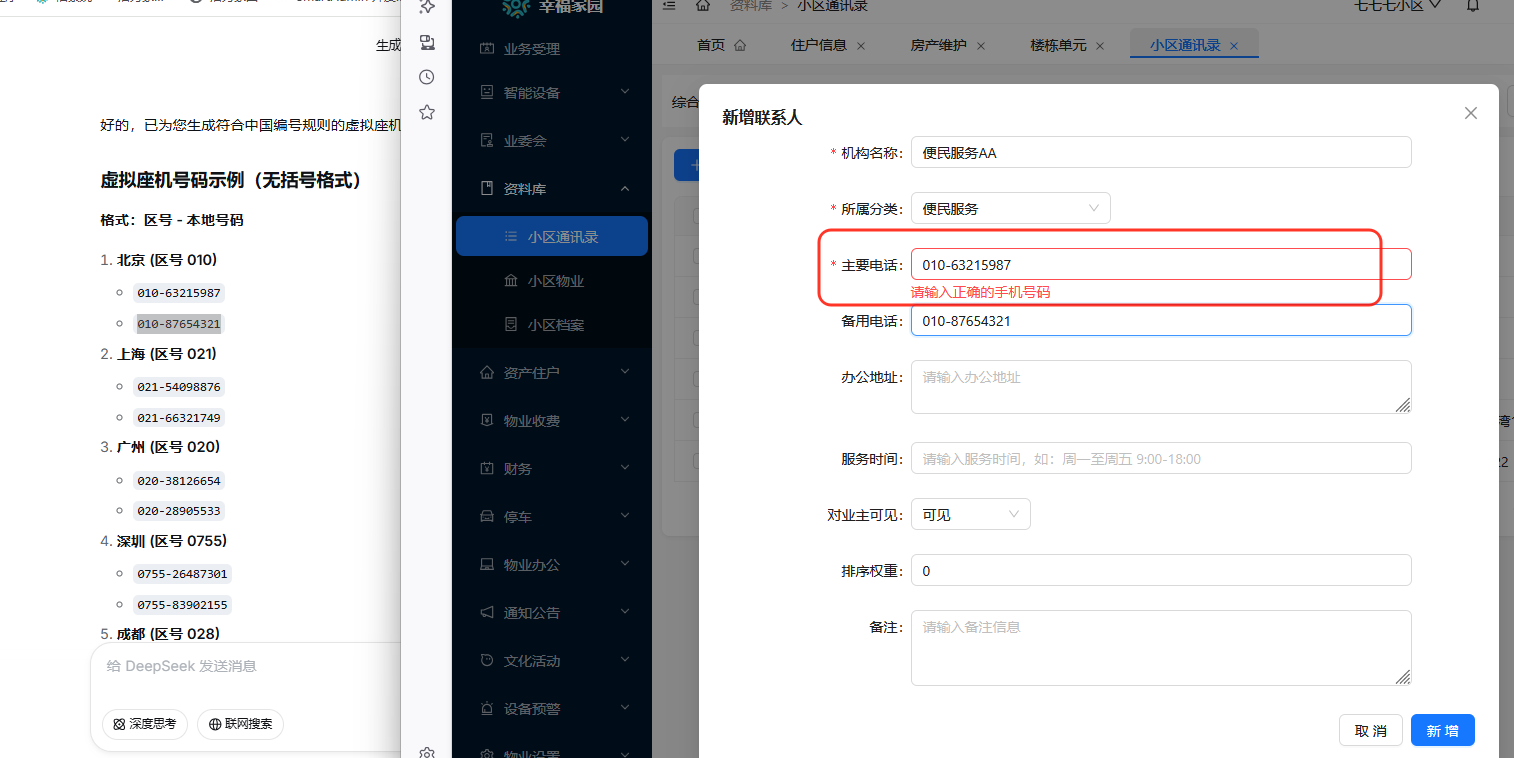The width and height of the screenshot is (1514, 758).
Task: Click the 排序权重 input field
Action: [x=1160, y=570]
